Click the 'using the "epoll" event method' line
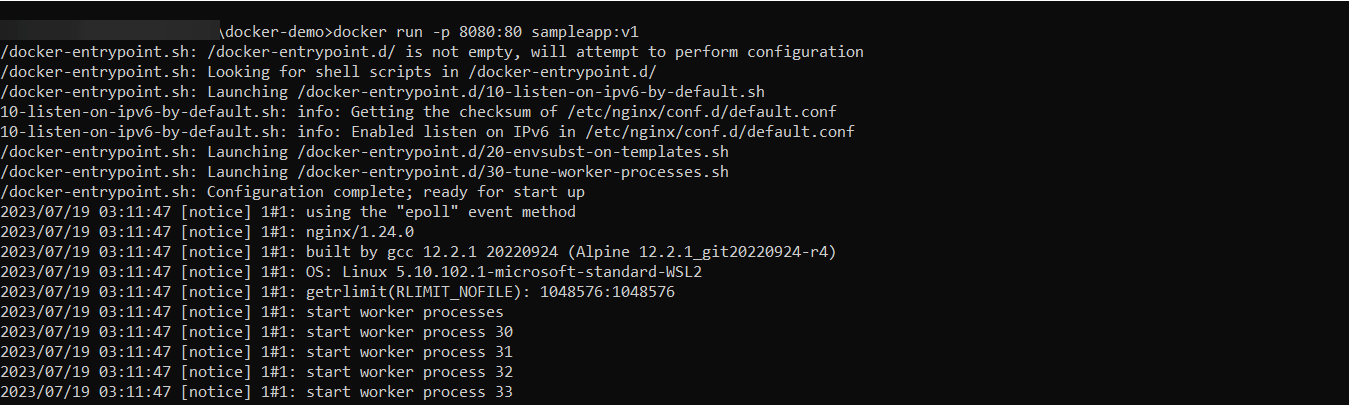Screen dimensions: 1350x405 click(440, 212)
